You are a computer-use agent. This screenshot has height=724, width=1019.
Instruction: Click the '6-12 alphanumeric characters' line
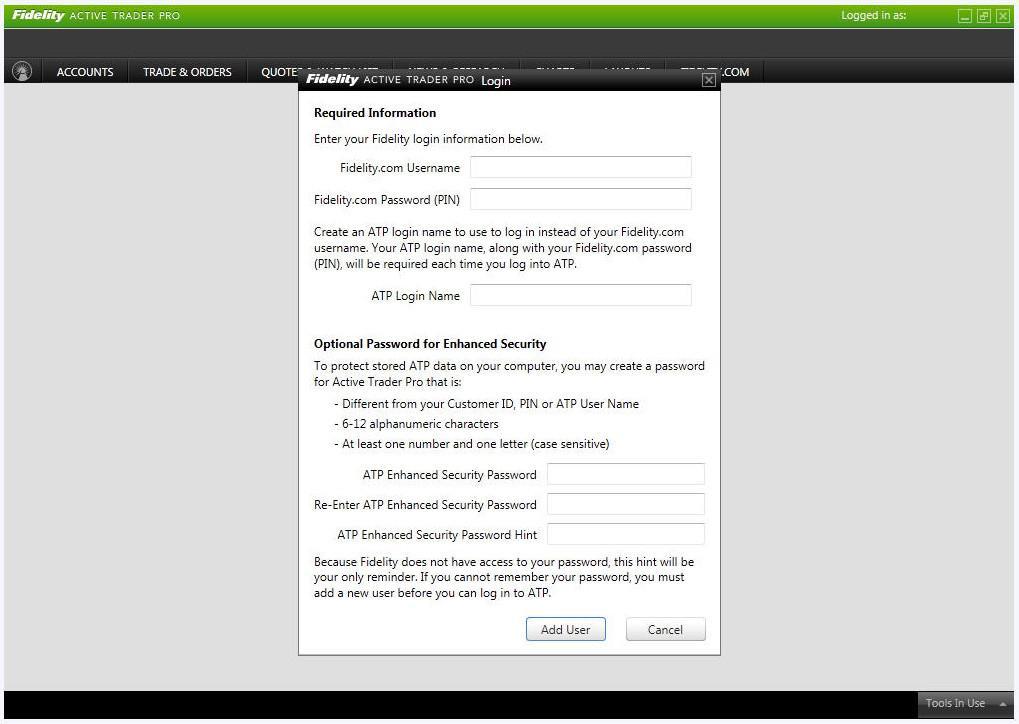pyautogui.click(x=417, y=424)
